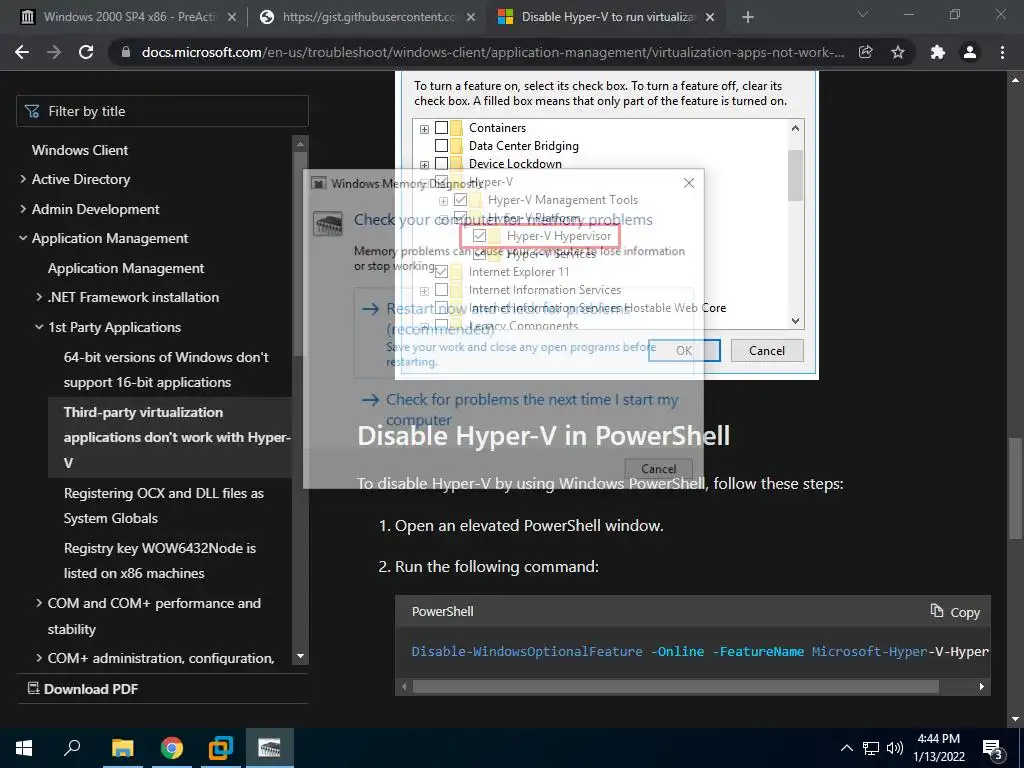Tick Internet Information Services checkbox
The image size is (1024, 768).
441,289
